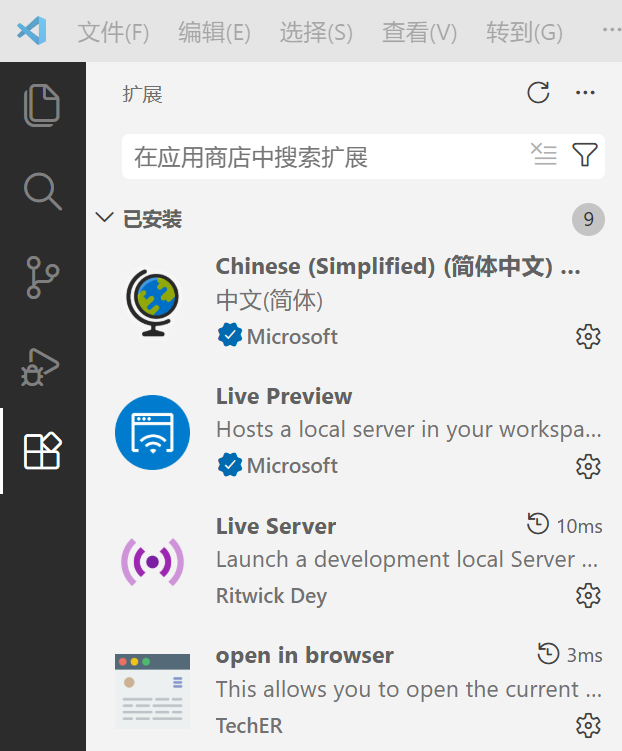Collapse the 已安装 section
The height and width of the screenshot is (751, 622).
(x=104, y=218)
